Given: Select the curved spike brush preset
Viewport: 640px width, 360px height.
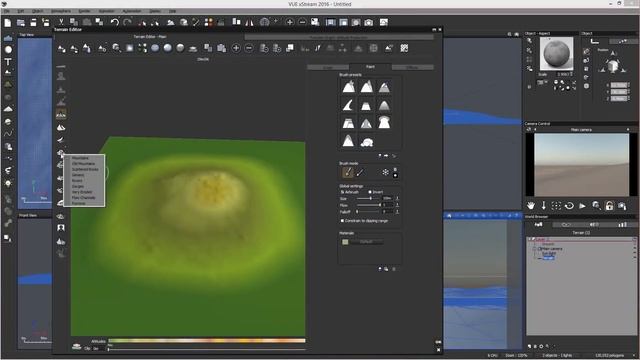Looking at the screenshot, I should [348, 105].
